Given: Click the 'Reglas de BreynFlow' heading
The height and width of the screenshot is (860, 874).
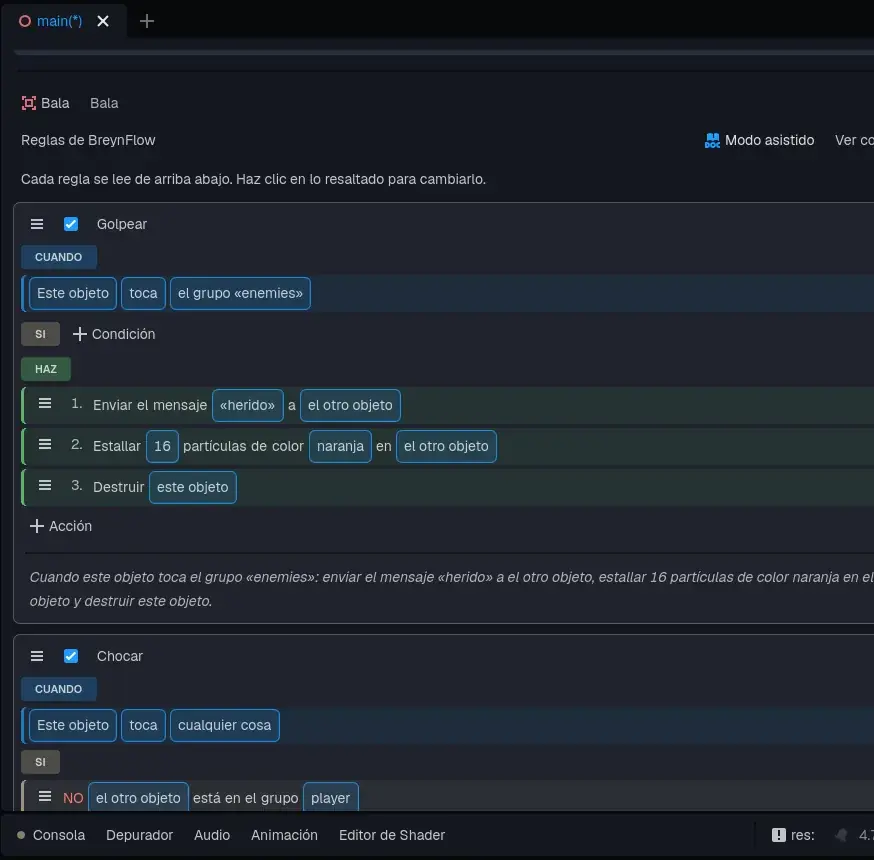Looking at the screenshot, I should click(x=88, y=140).
